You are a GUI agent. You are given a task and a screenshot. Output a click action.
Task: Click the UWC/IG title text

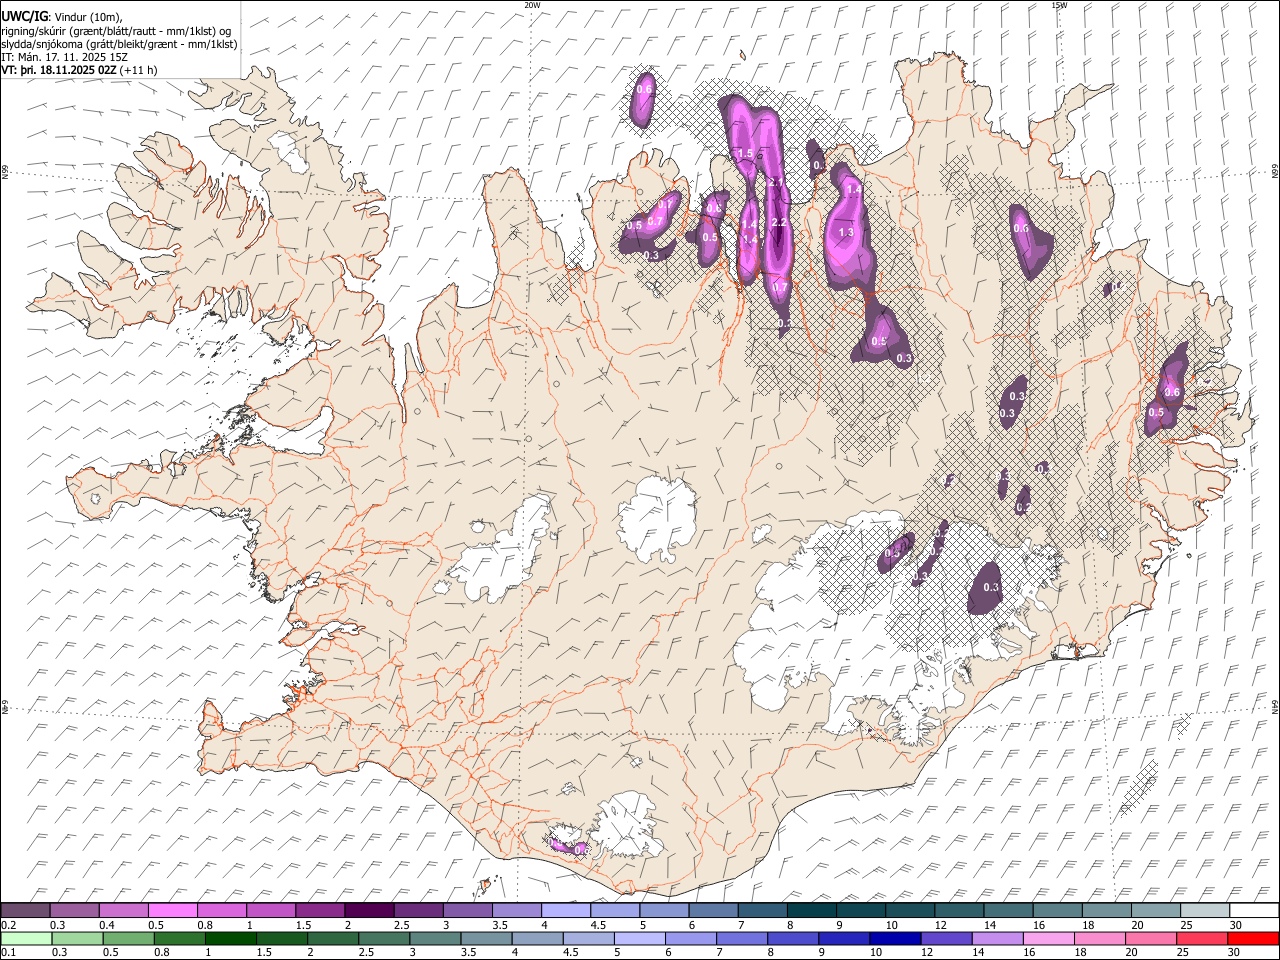24,17
